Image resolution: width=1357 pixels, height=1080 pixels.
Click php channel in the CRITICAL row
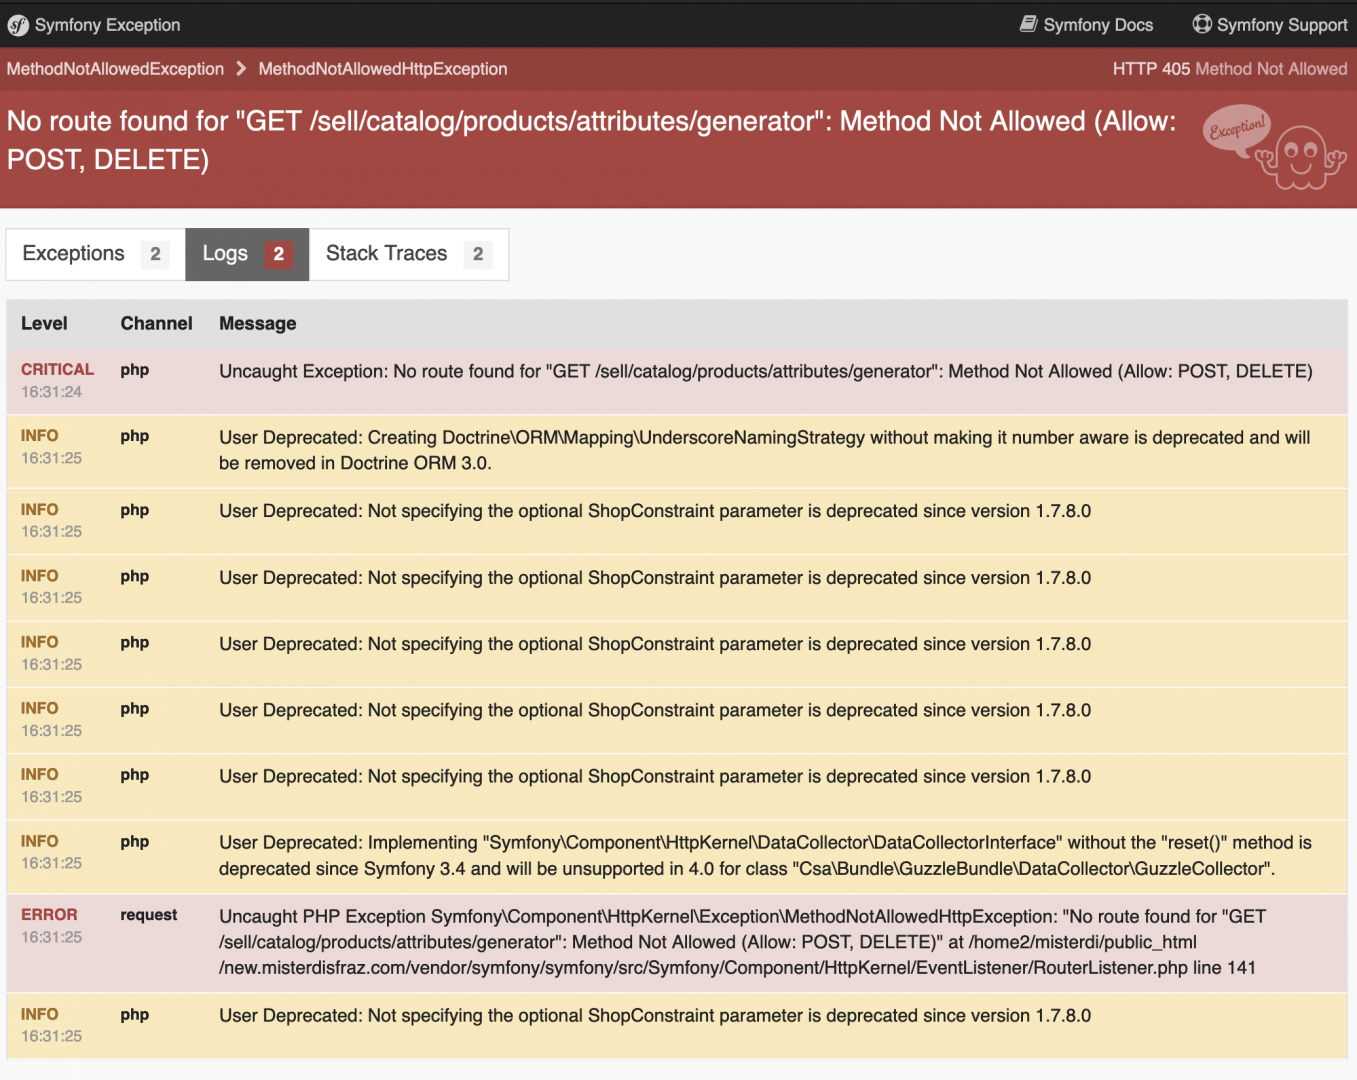pos(135,369)
